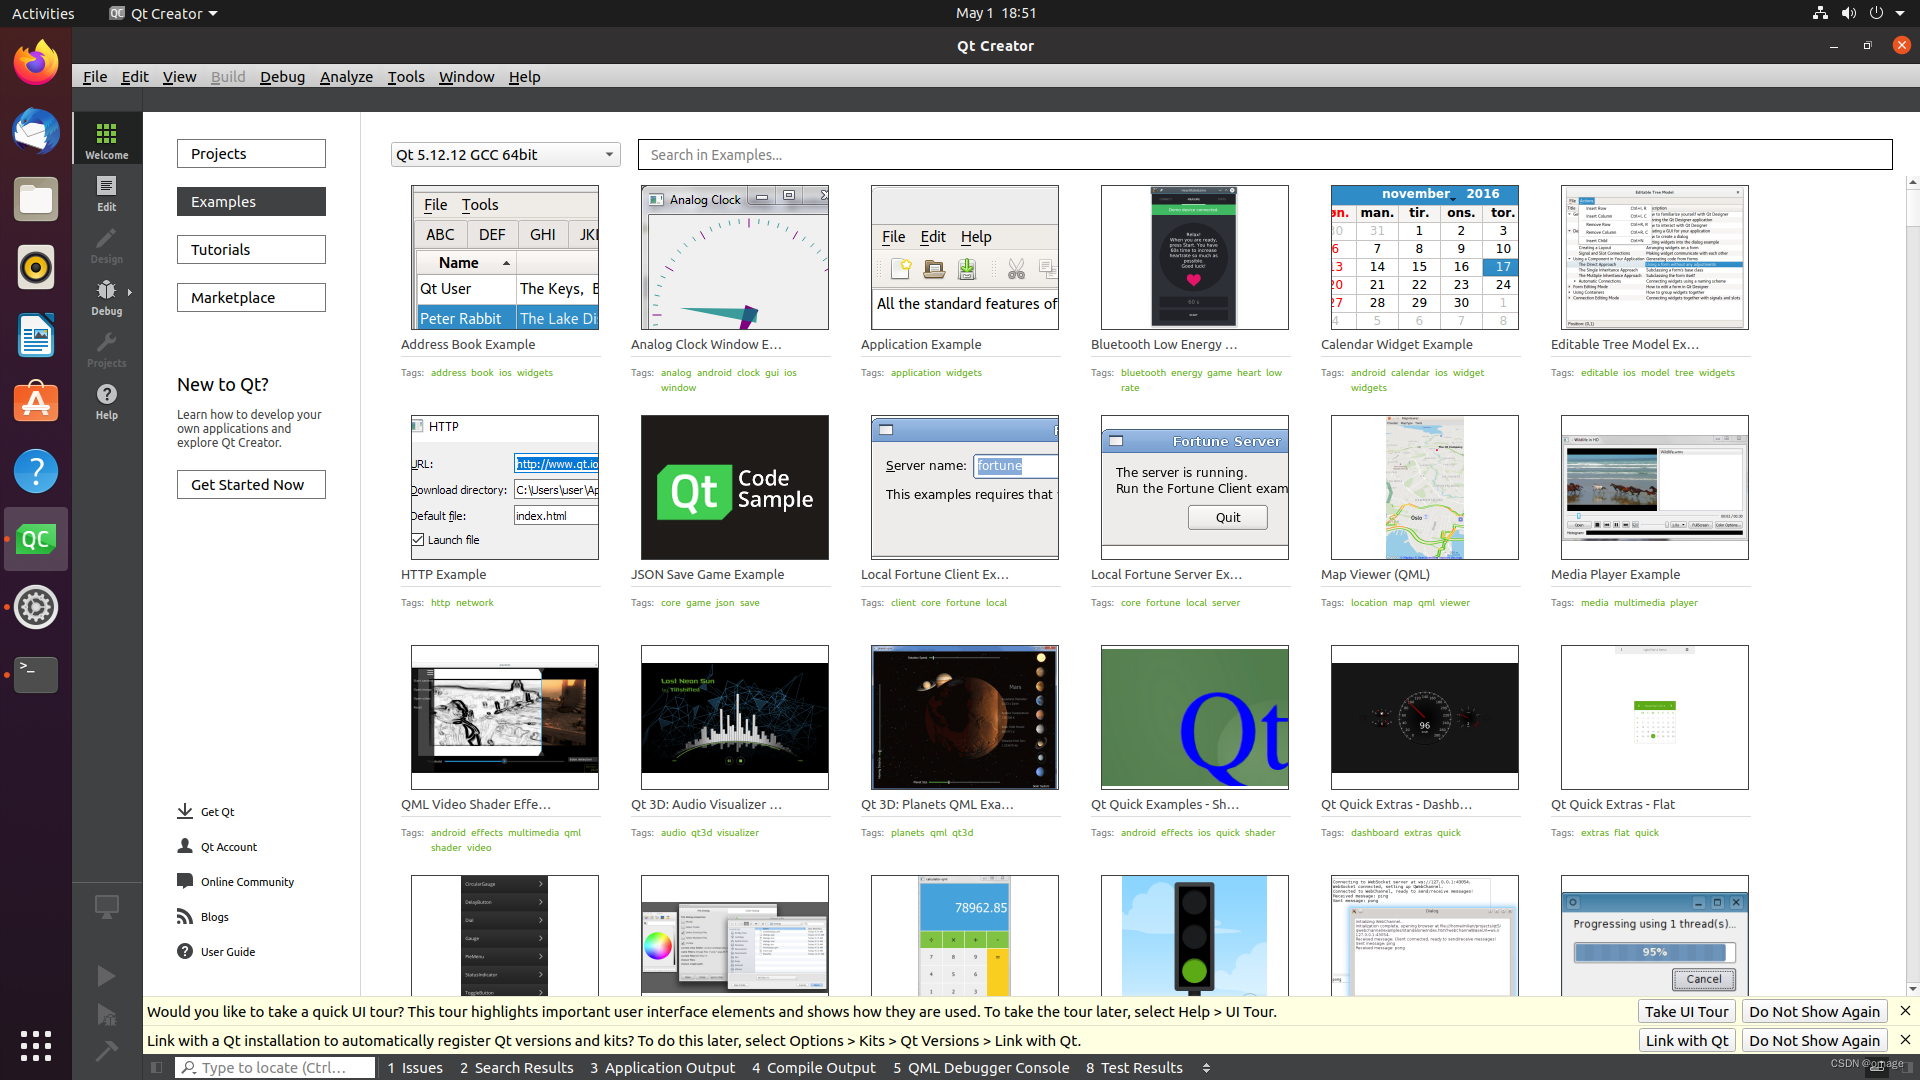Launch Firefox from the dock
The image size is (1920, 1080).
pyautogui.click(x=36, y=64)
